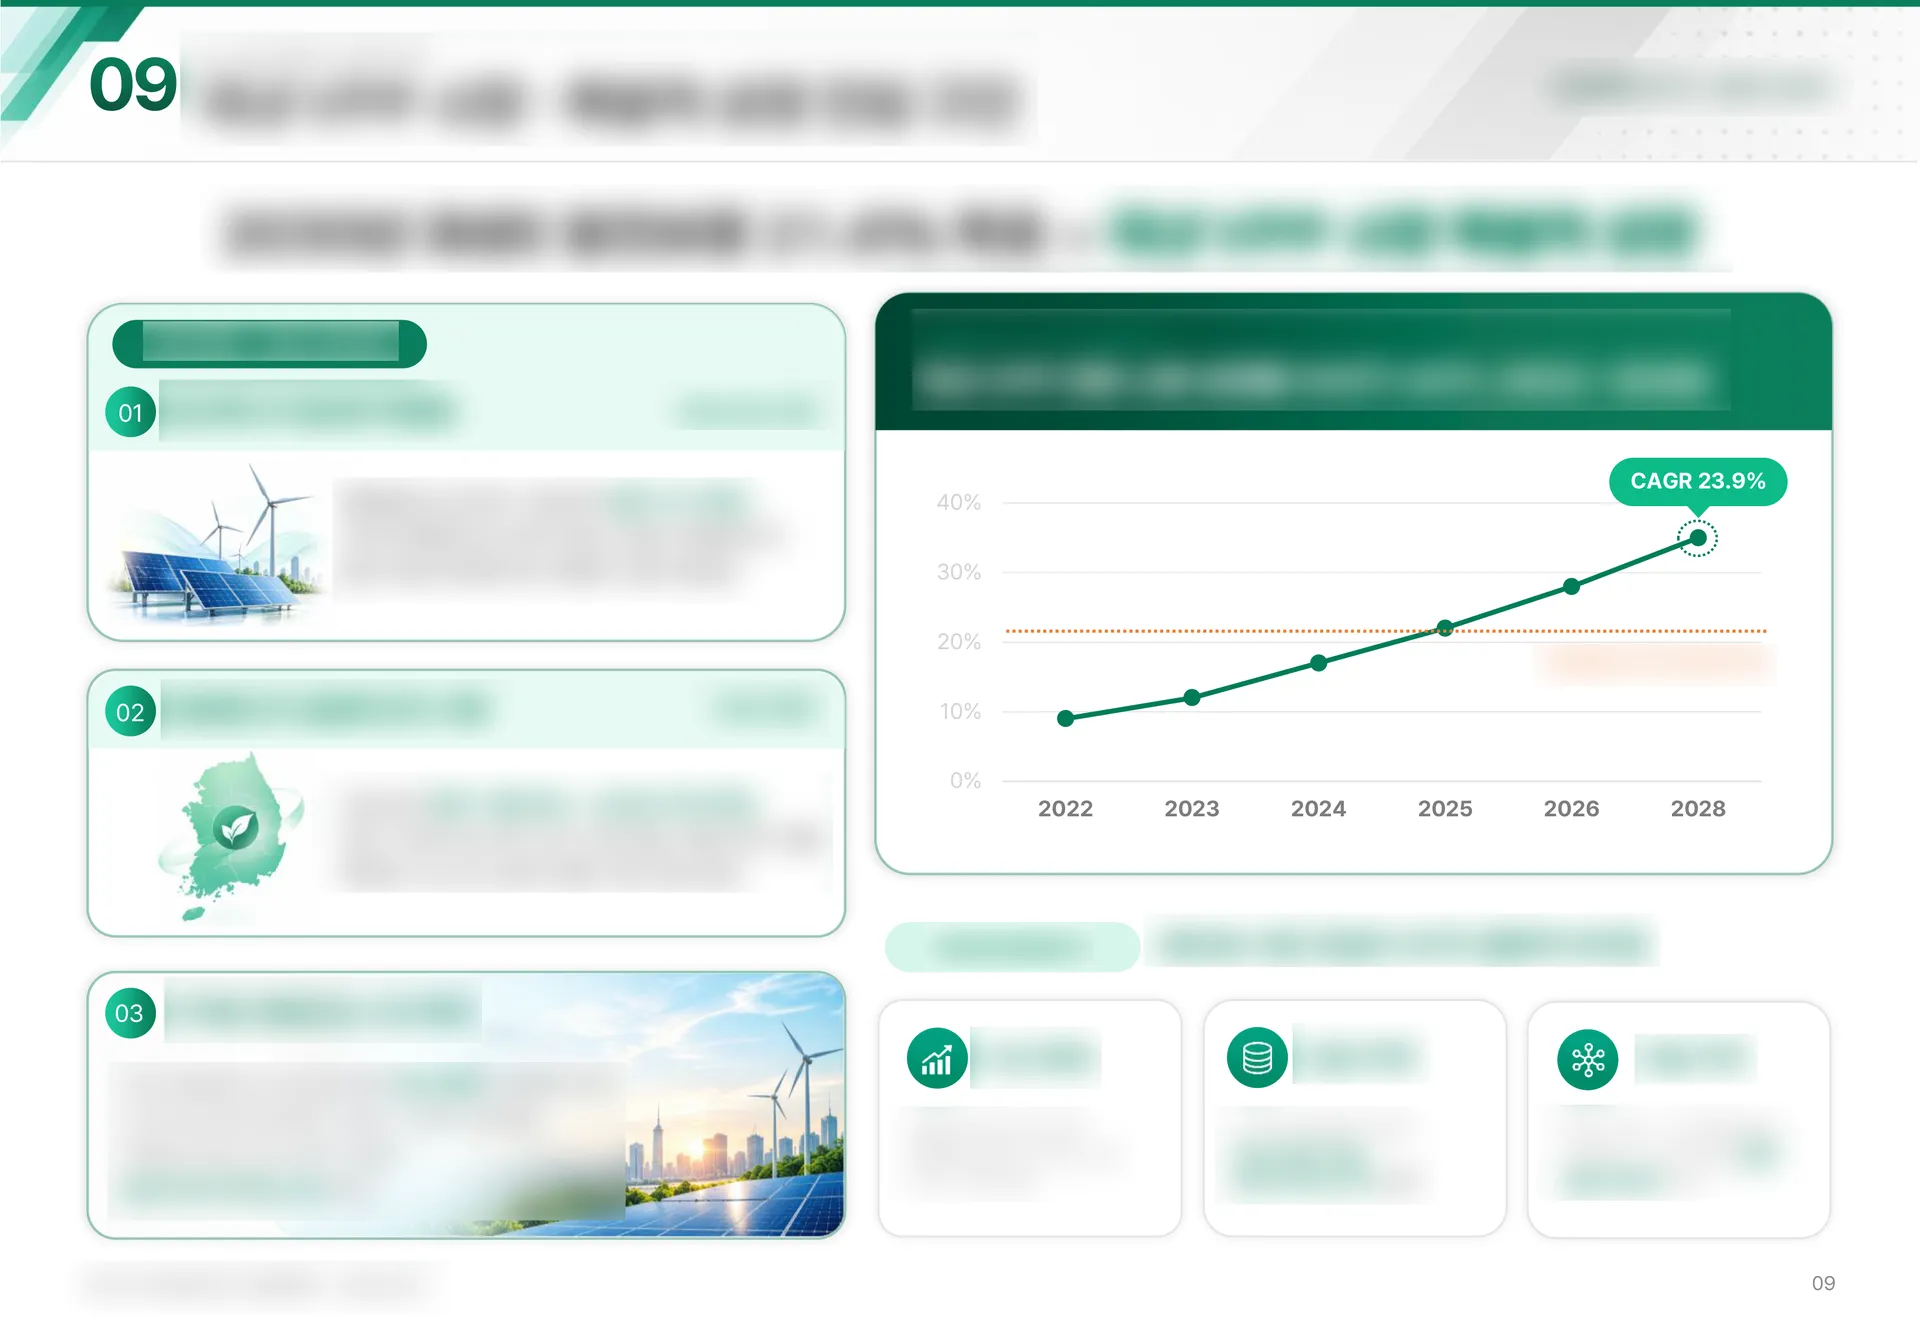Select the green 01 number badge
Screen dimensions: 1920x1329
pyautogui.click(x=131, y=413)
